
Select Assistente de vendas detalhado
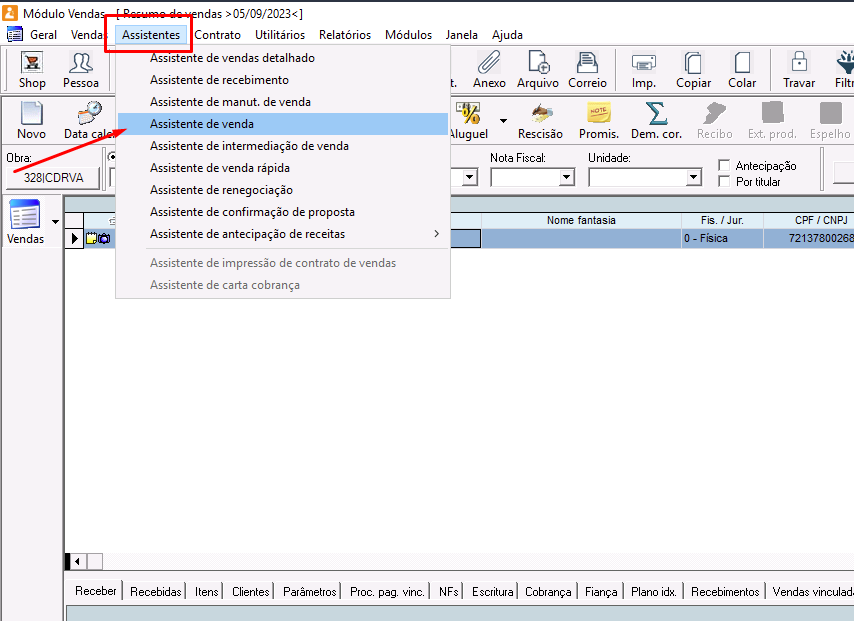pos(283,58)
